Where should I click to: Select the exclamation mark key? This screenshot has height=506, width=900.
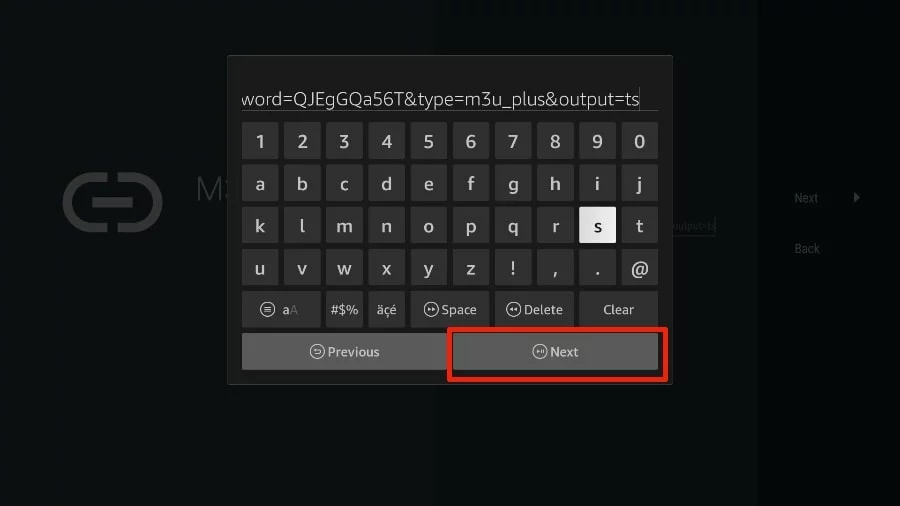click(513, 267)
